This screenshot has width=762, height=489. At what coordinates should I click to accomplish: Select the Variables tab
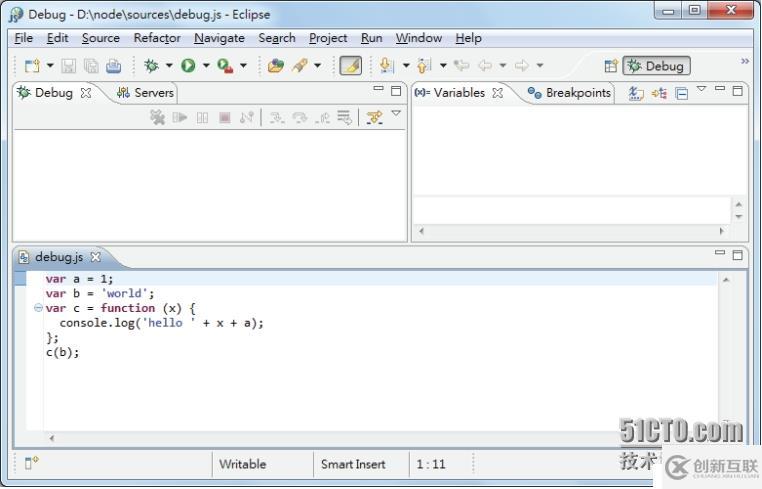point(450,92)
